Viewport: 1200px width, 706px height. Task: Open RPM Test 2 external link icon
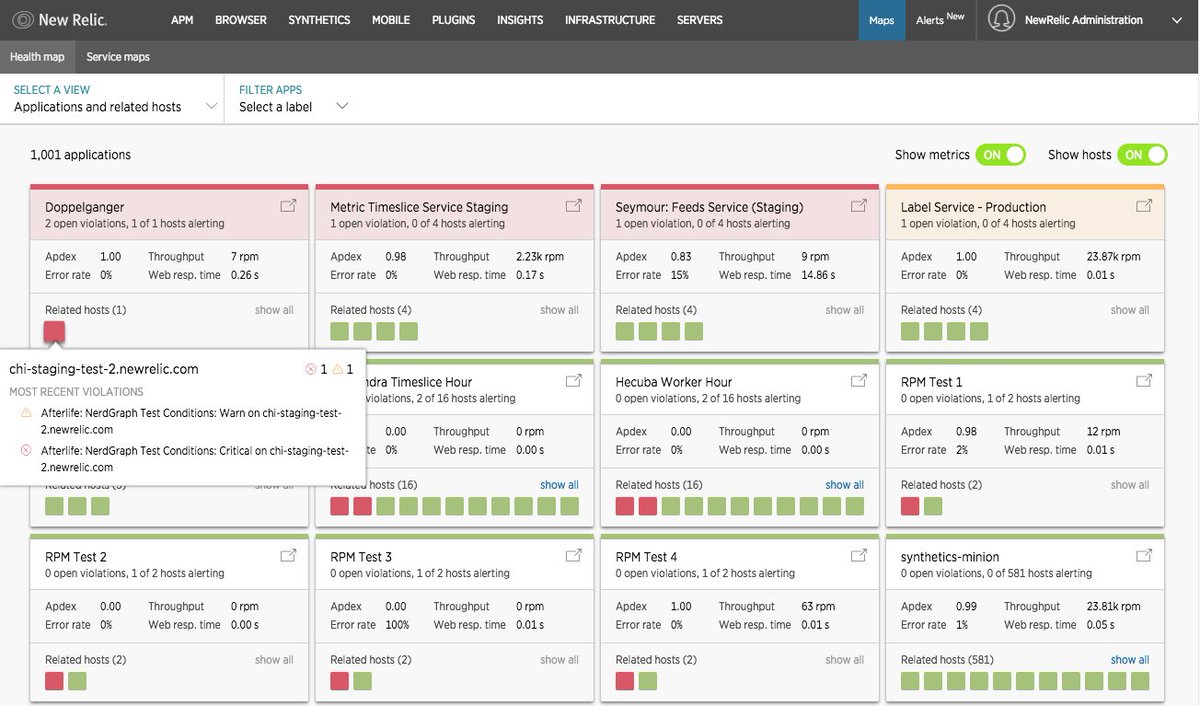(288, 556)
